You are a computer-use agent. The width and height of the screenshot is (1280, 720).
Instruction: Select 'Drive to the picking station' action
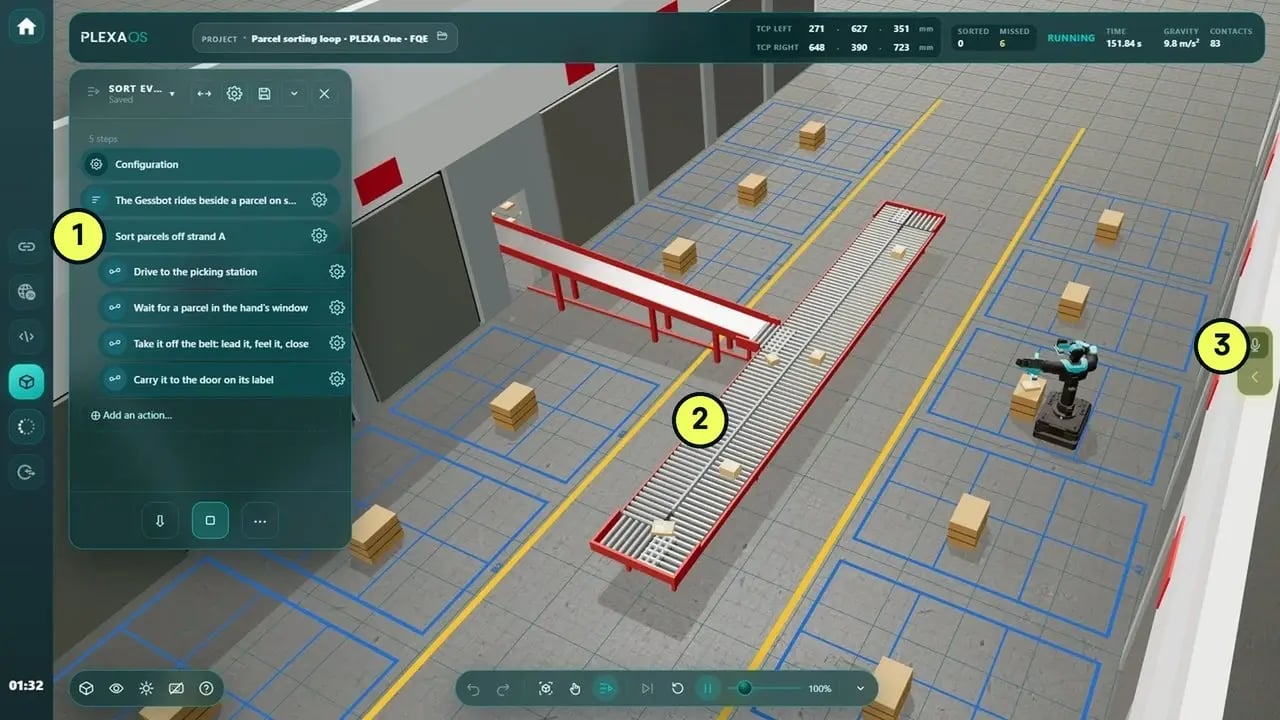click(223, 271)
